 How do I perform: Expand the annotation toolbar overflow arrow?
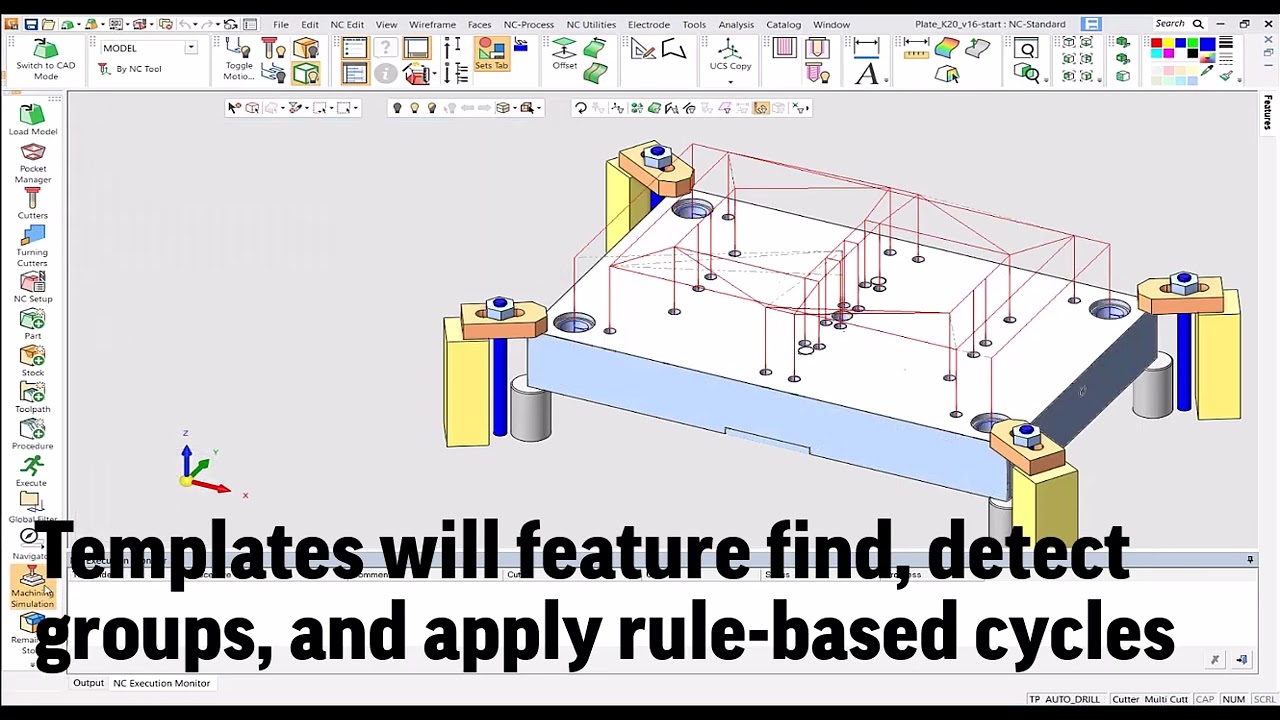[886, 80]
